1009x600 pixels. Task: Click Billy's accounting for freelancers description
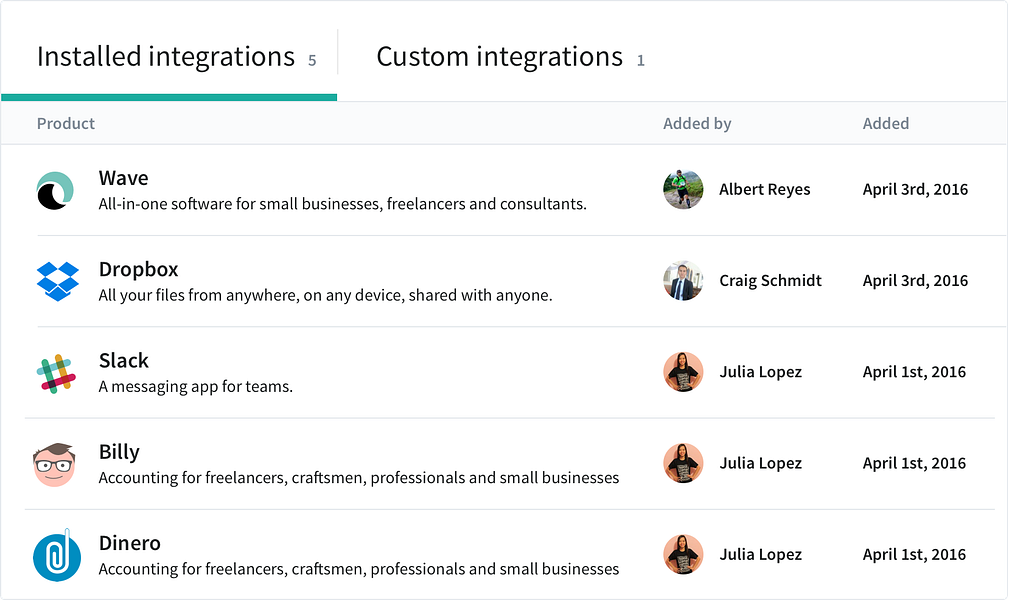358,478
